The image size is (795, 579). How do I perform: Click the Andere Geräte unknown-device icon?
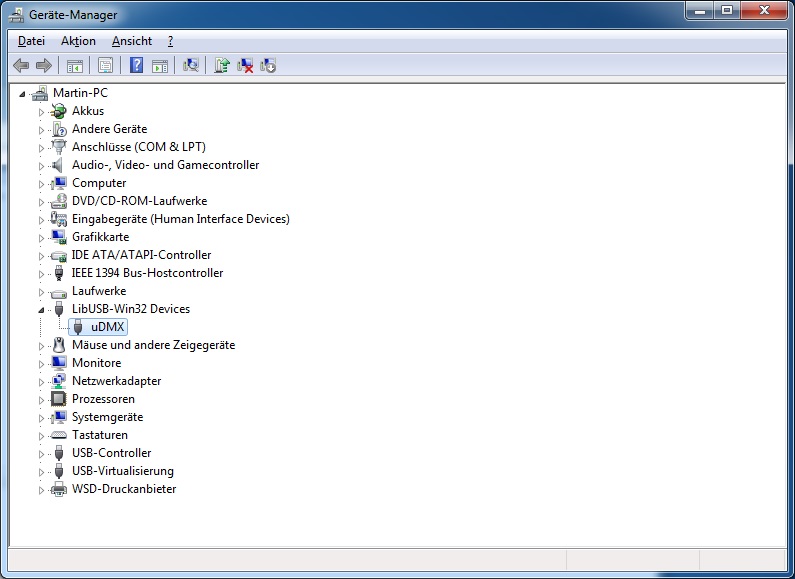pyautogui.click(x=59, y=129)
